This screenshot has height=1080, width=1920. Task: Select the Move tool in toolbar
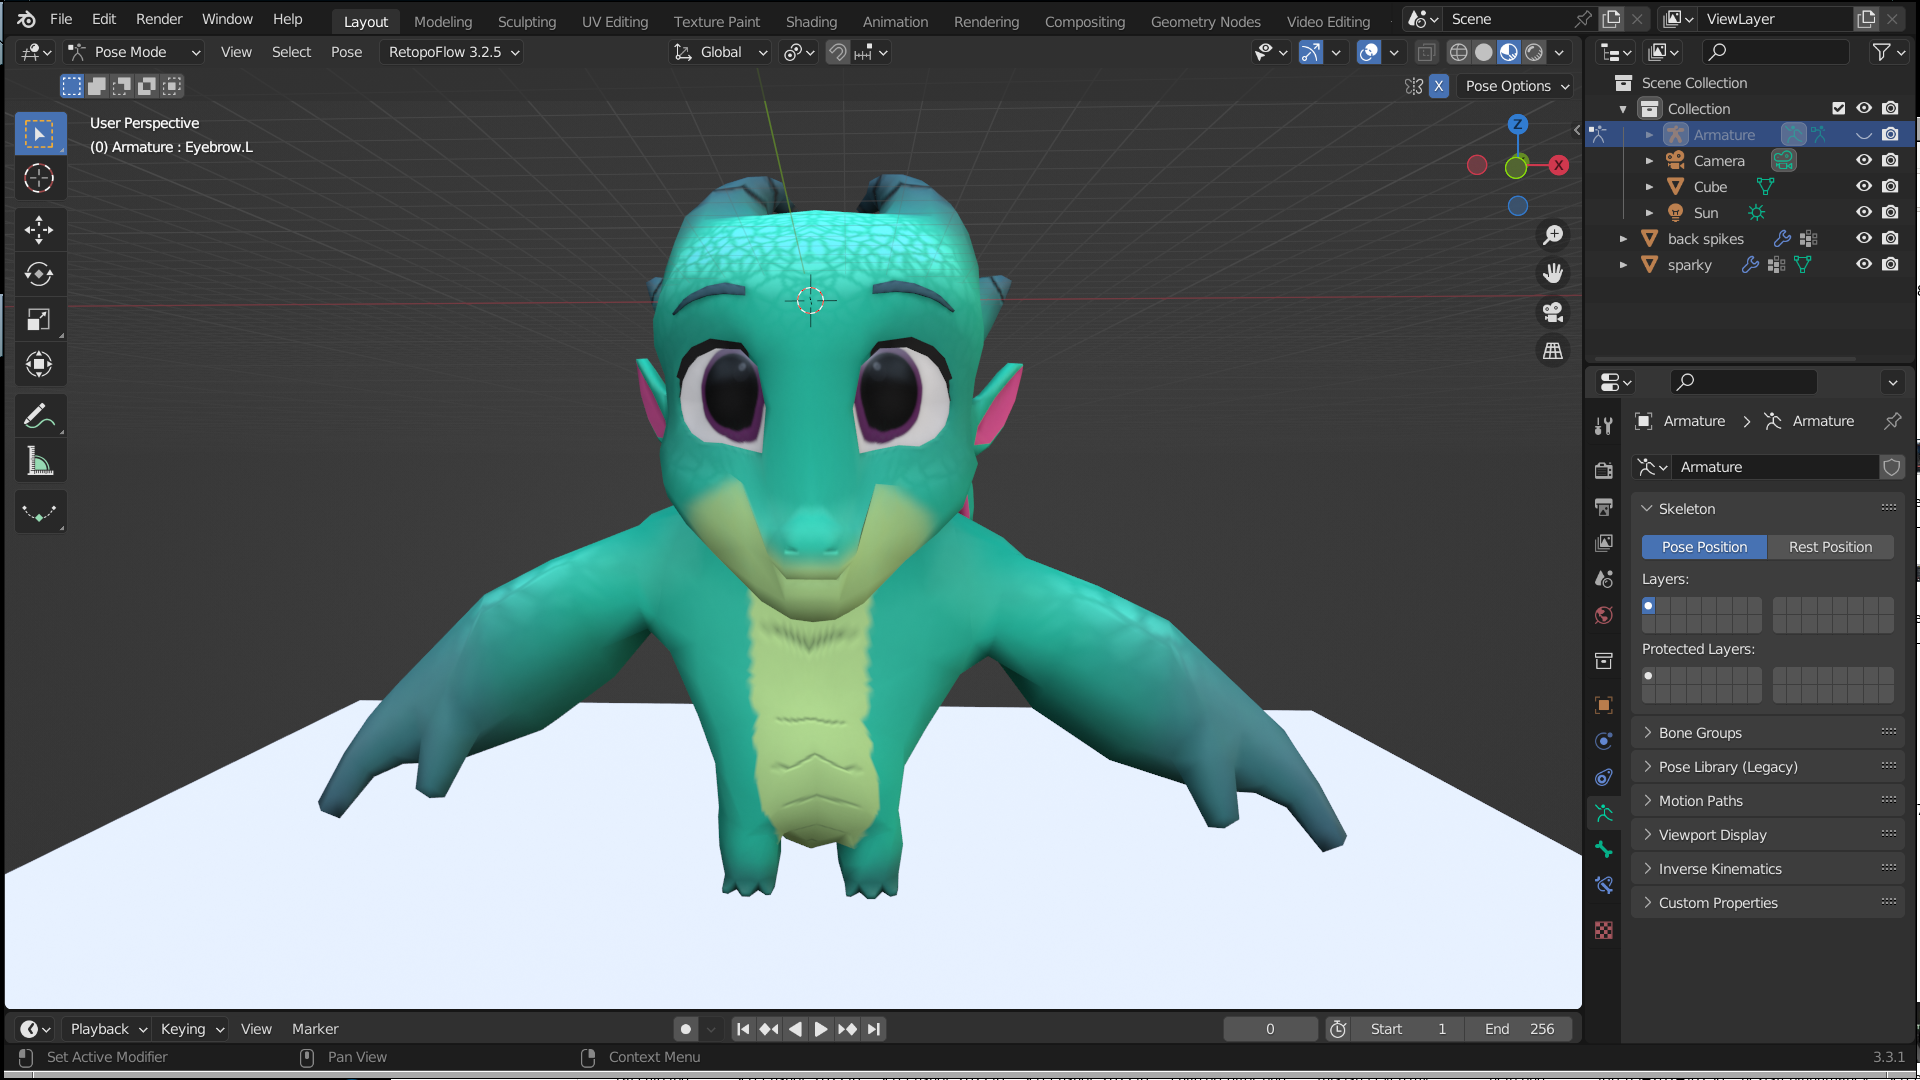[x=39, y=230]
